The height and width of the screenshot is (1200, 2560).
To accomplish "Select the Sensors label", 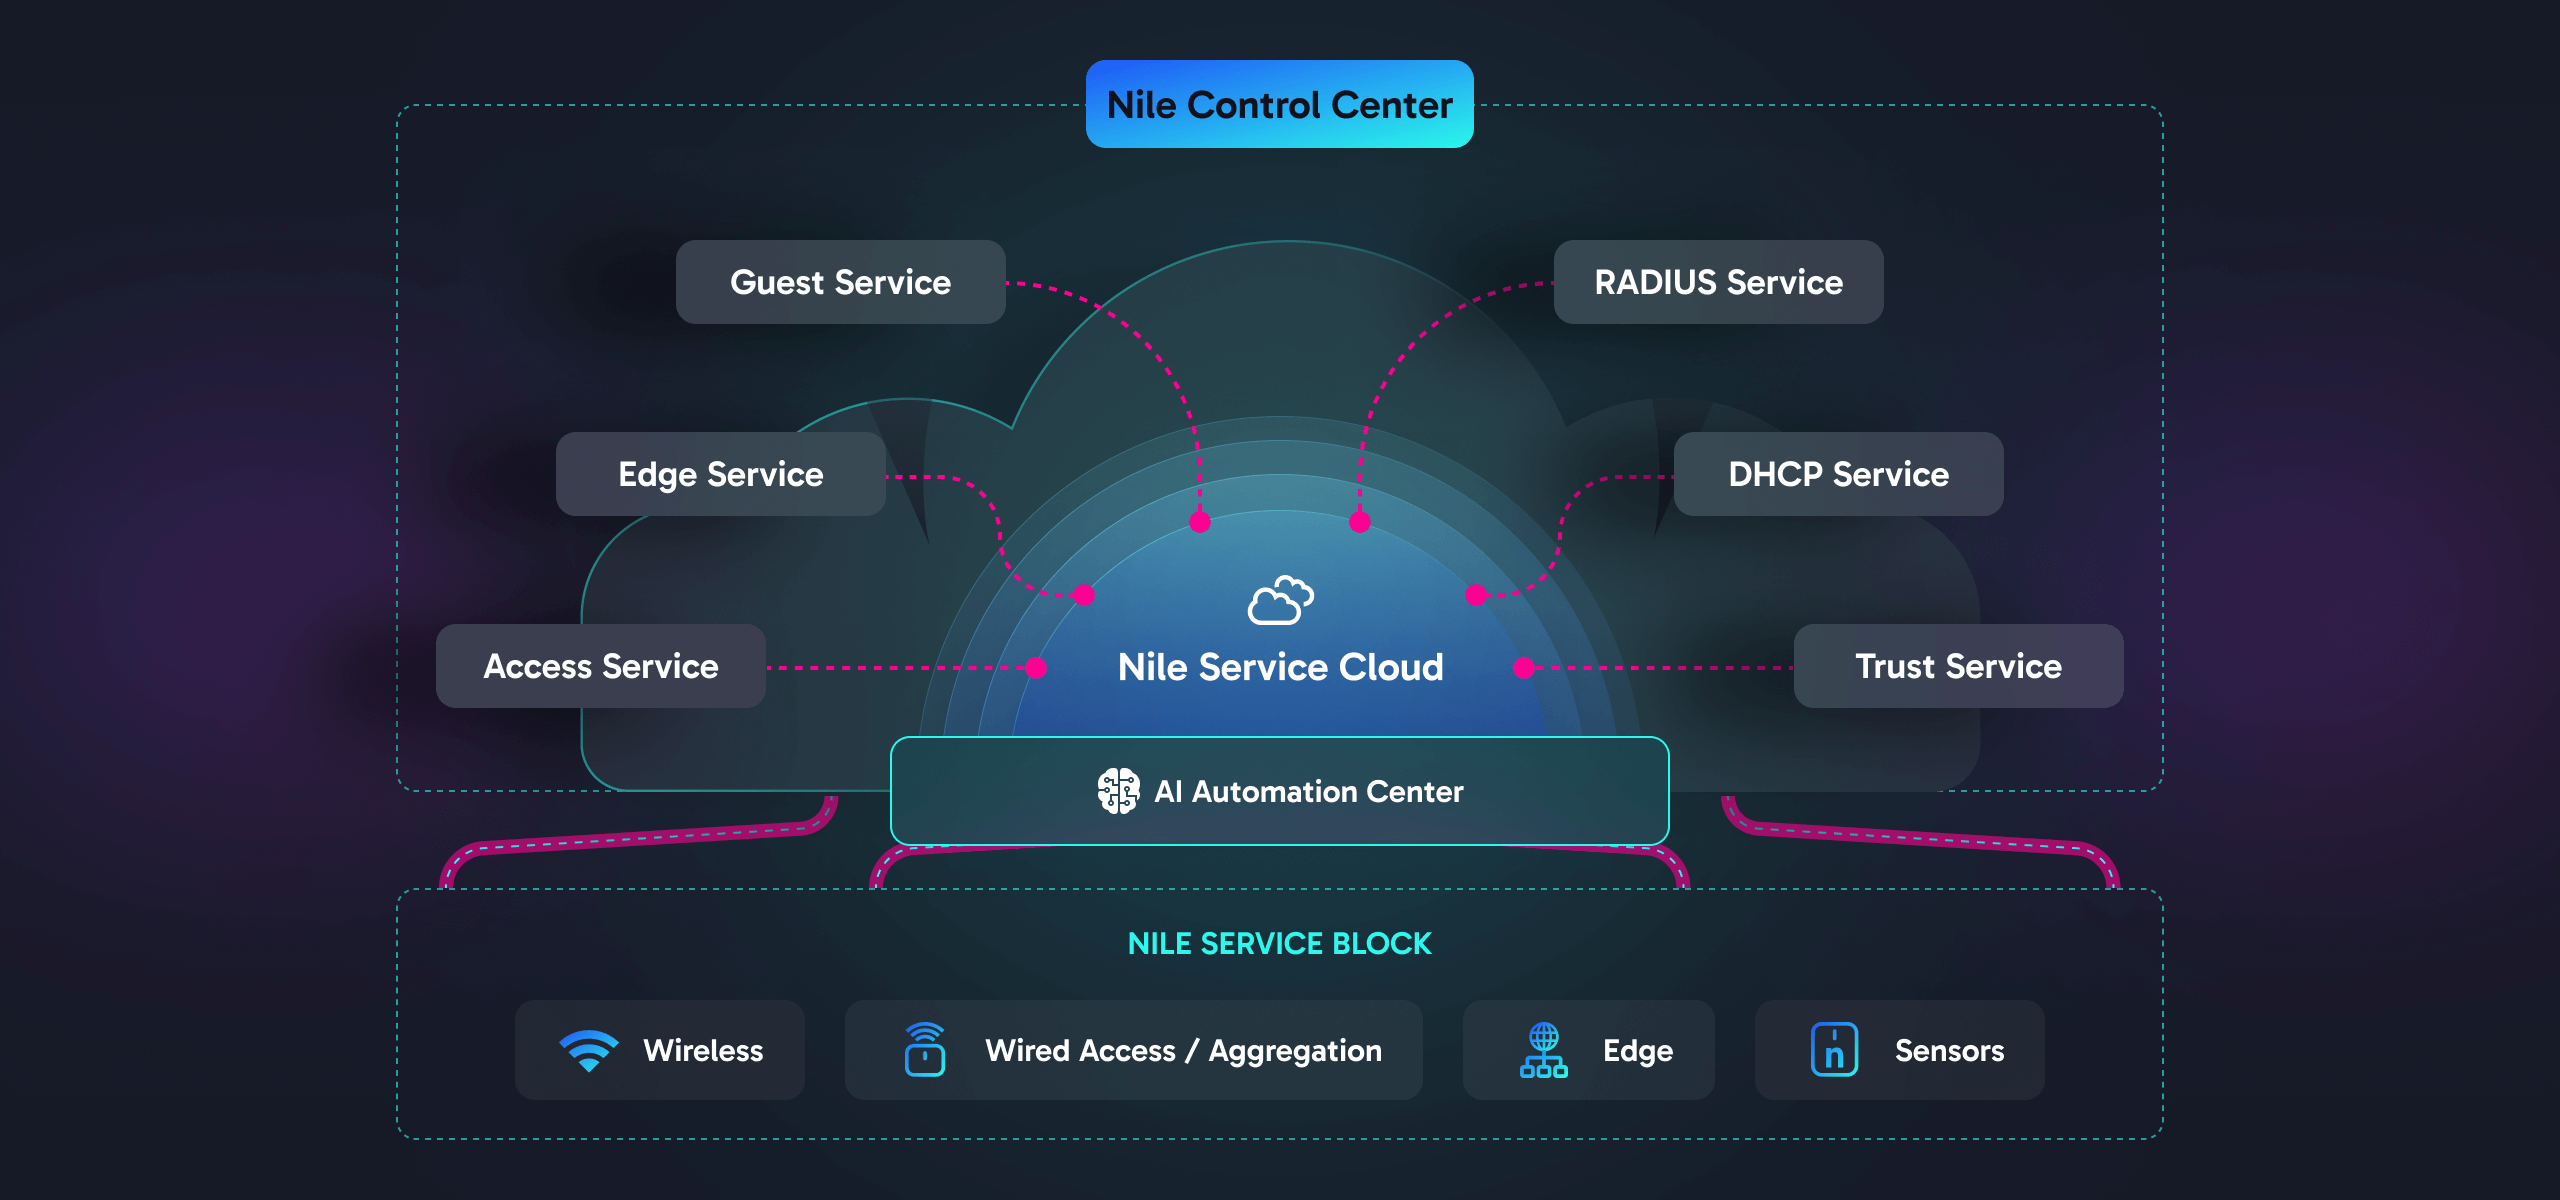I will [x=1950, y=1050].
